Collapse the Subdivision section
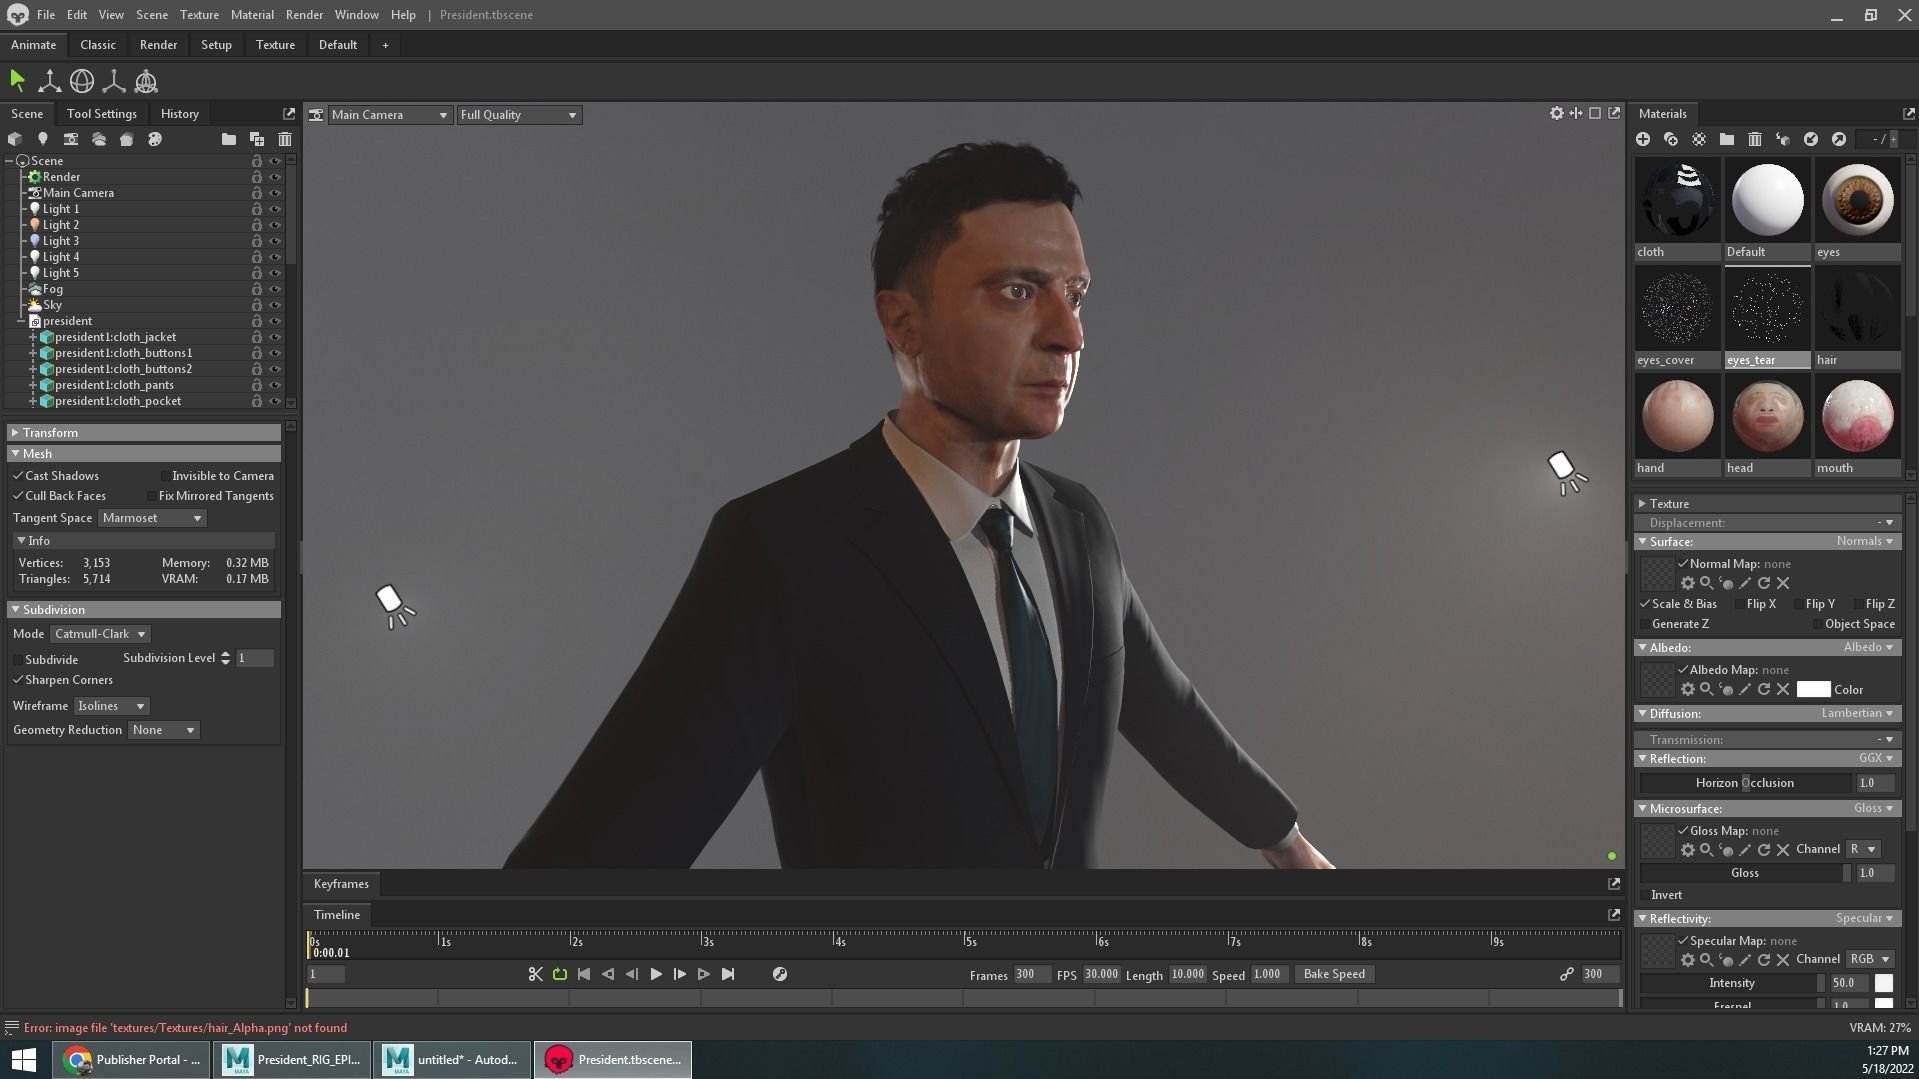The height and width of the screenshot is (1079, 1919). point(144,610)
